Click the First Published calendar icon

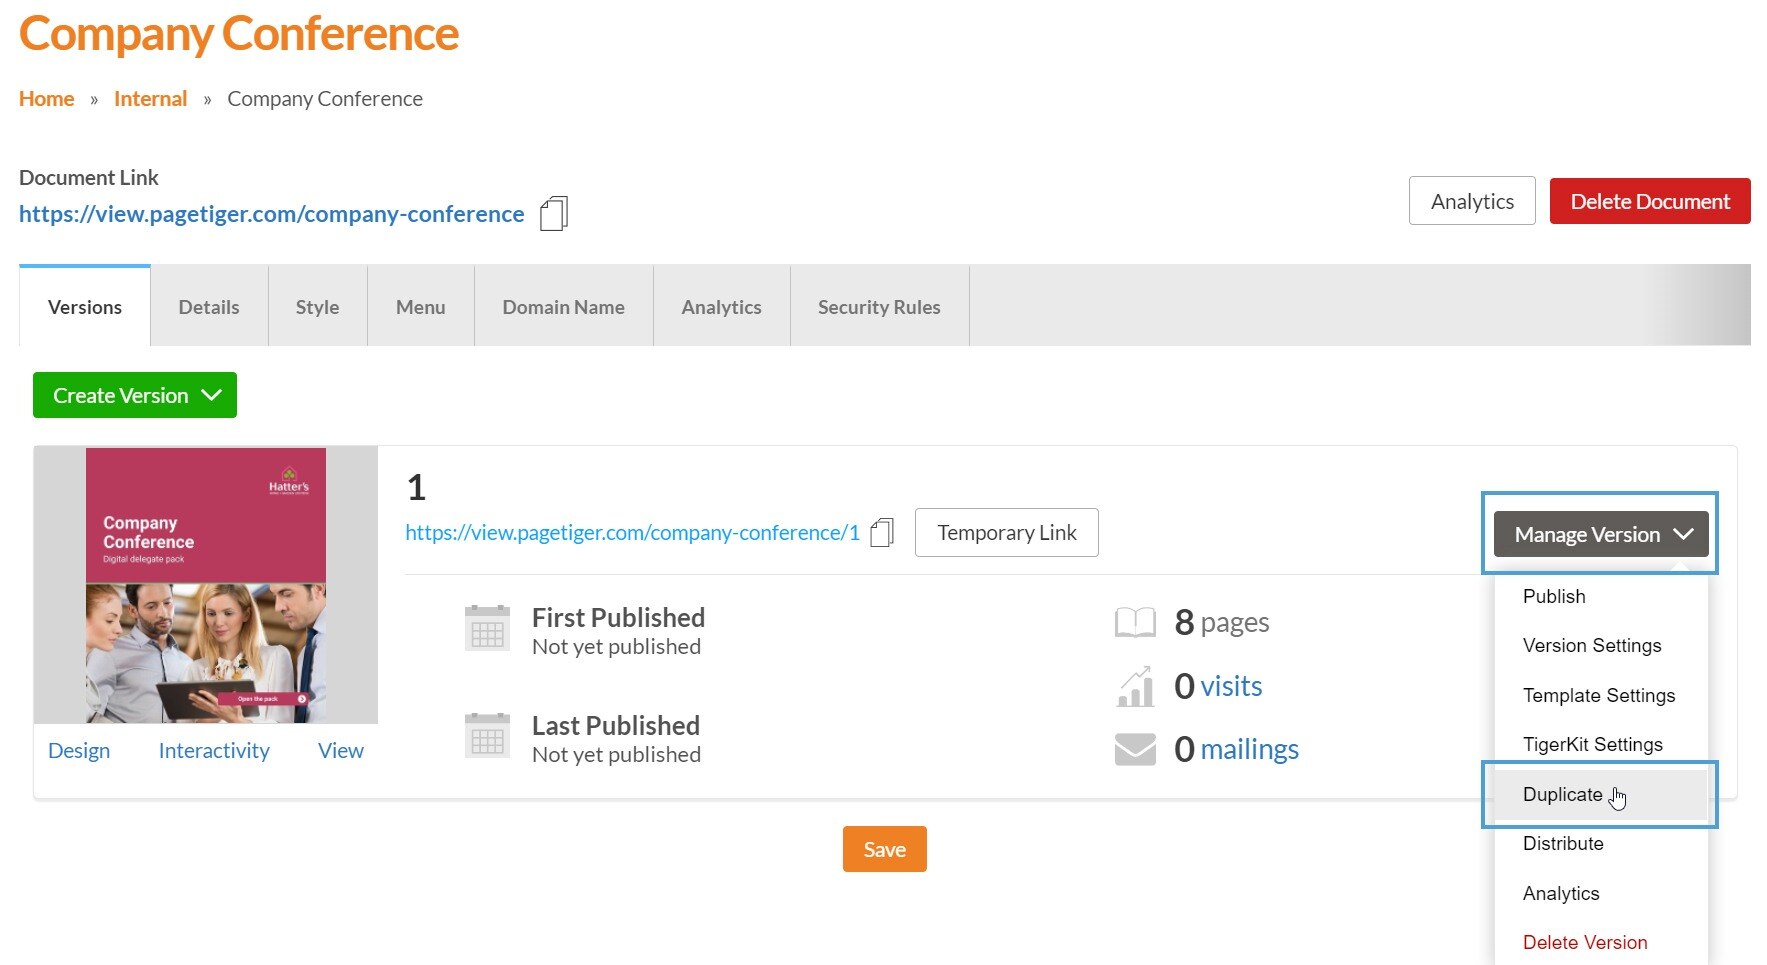[487, 629]
